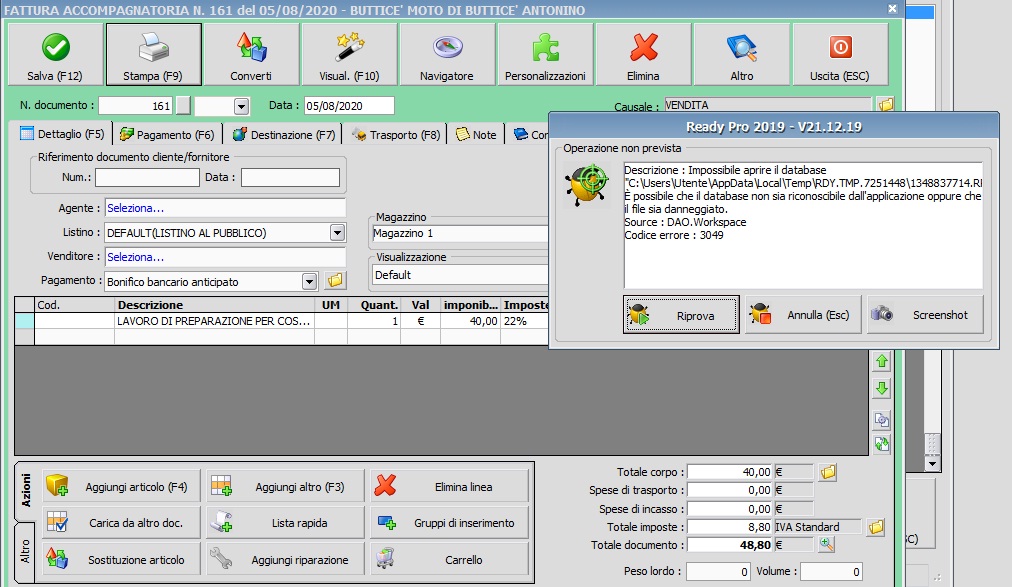
Task: Open Gruppi di inserimento
Action: tap(449, 522)
